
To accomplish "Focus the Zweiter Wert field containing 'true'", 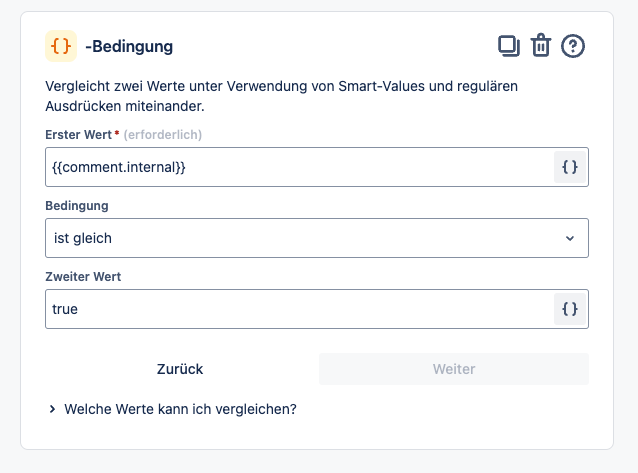I will [299, 309].
